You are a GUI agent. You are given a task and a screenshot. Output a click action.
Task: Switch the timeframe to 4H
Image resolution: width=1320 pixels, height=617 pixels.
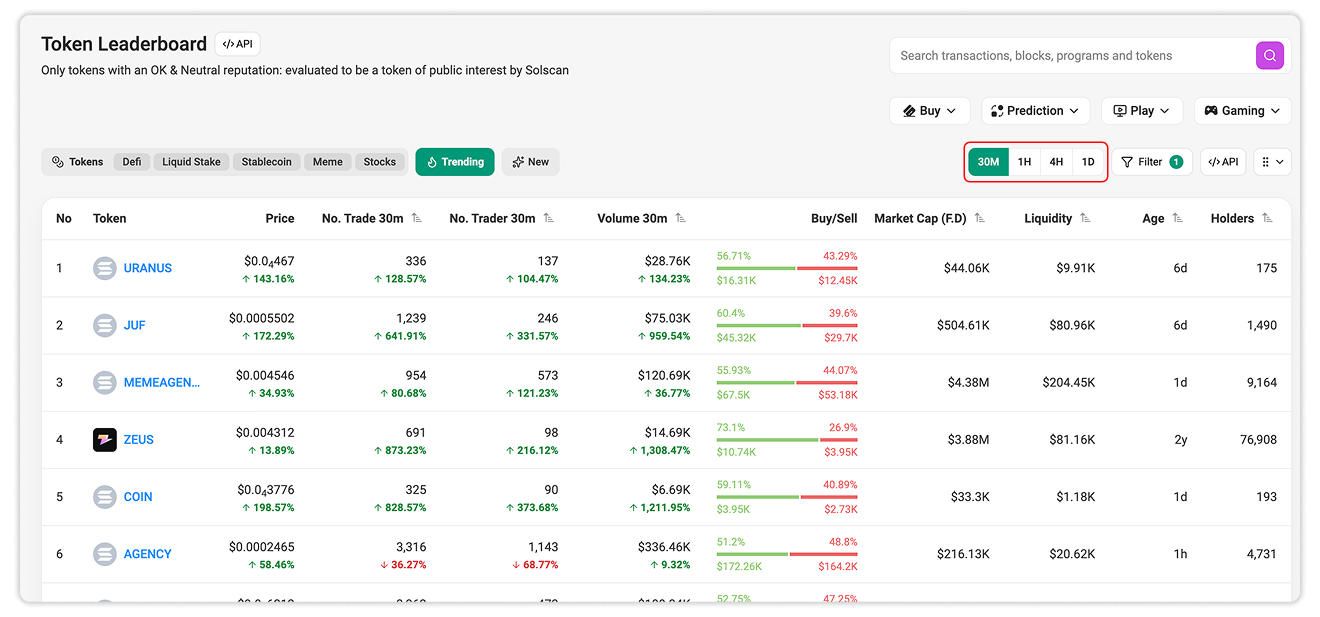[1056, 162]
